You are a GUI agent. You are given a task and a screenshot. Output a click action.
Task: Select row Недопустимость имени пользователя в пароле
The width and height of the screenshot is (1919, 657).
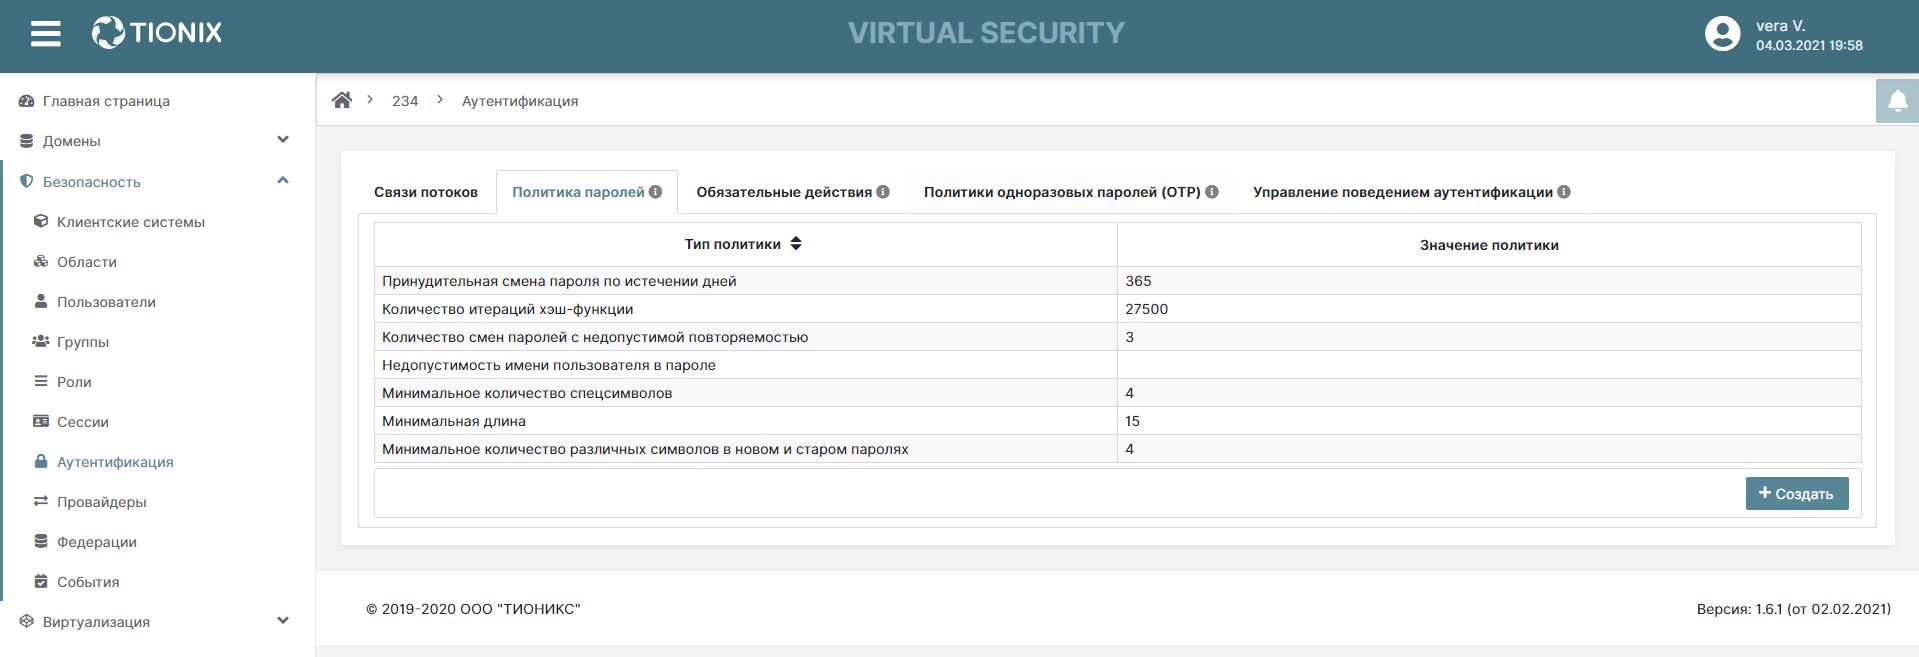pyautogui.click(x=1117, y=365)
